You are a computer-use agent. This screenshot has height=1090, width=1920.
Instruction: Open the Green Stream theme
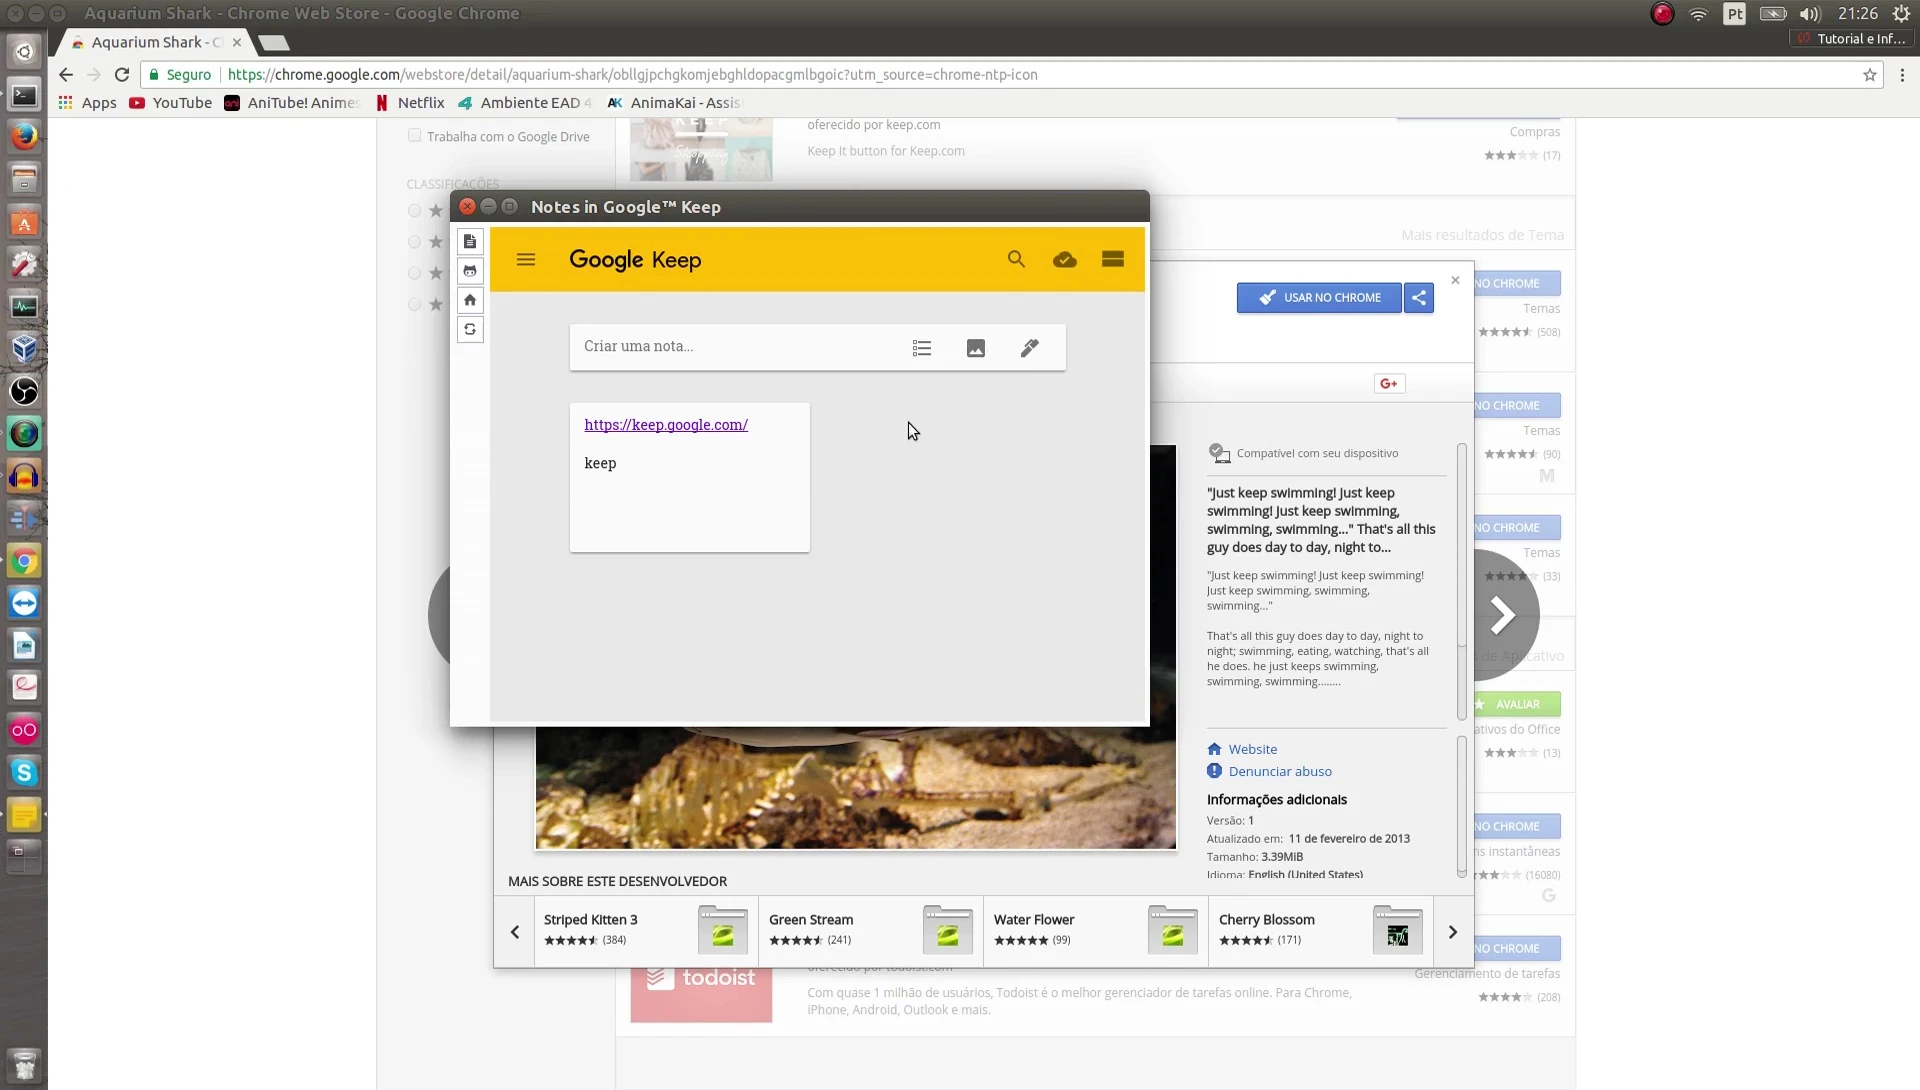click(x=871, y=931)
